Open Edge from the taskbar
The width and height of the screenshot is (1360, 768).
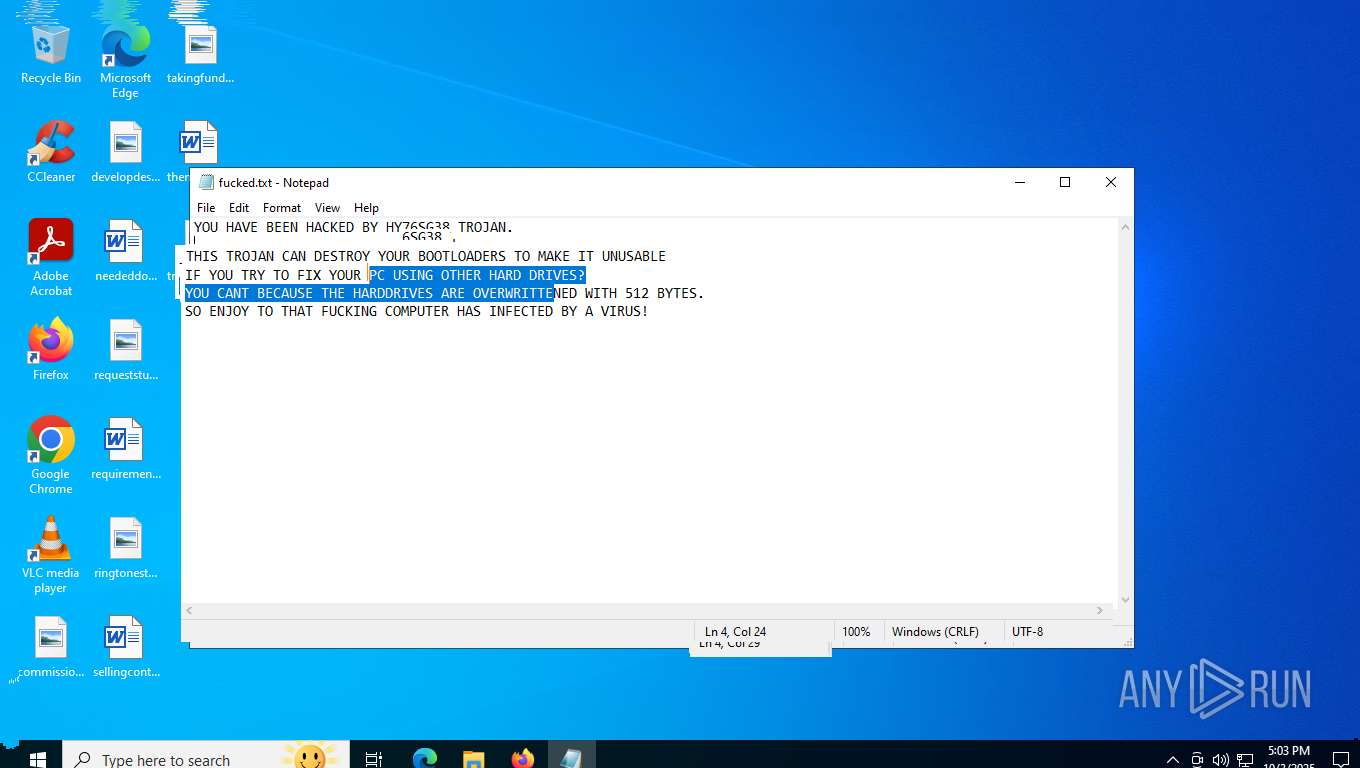pyautogui.click(x=425, y=758)
